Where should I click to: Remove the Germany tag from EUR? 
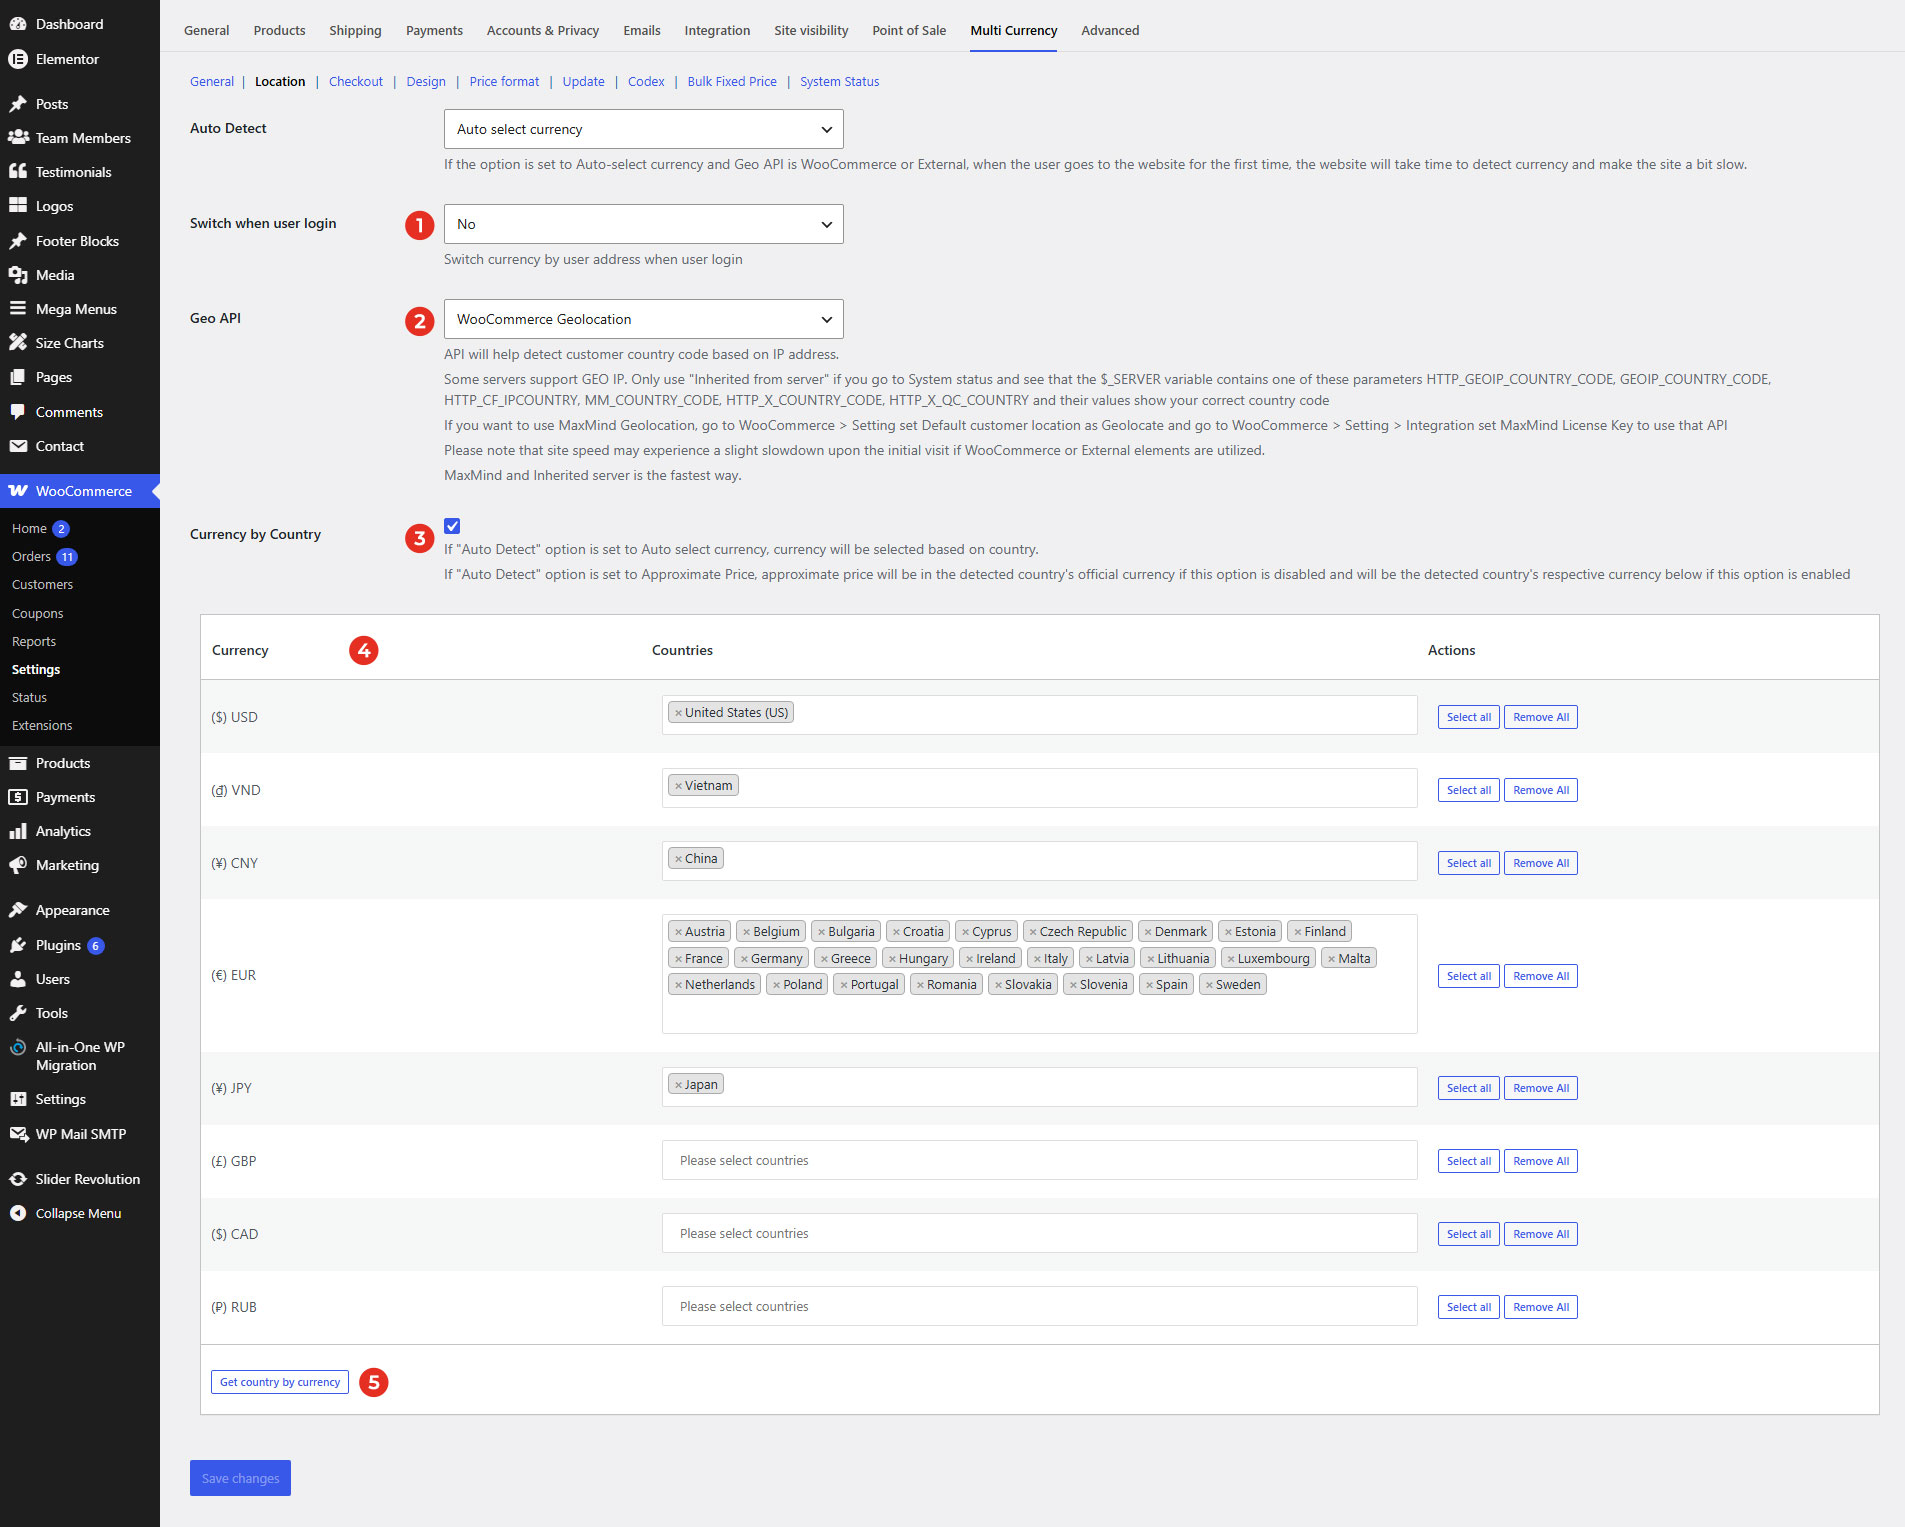(x=744, y=959)
